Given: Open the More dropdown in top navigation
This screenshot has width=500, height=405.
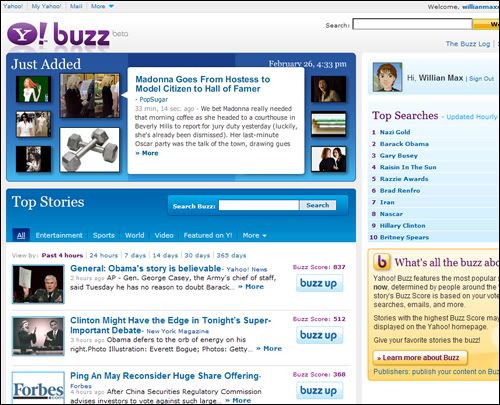Looking at the screenshot, I should (x=102, y=6).
